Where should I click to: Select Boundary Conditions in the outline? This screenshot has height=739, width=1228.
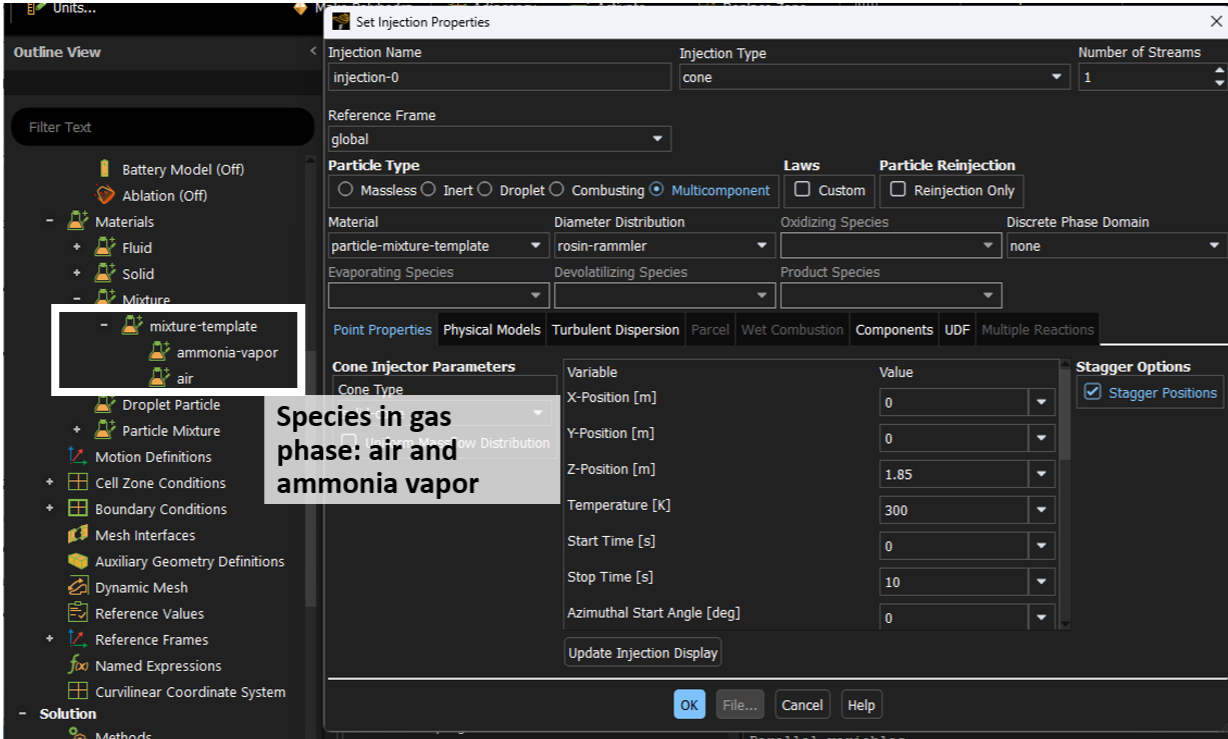161,508
